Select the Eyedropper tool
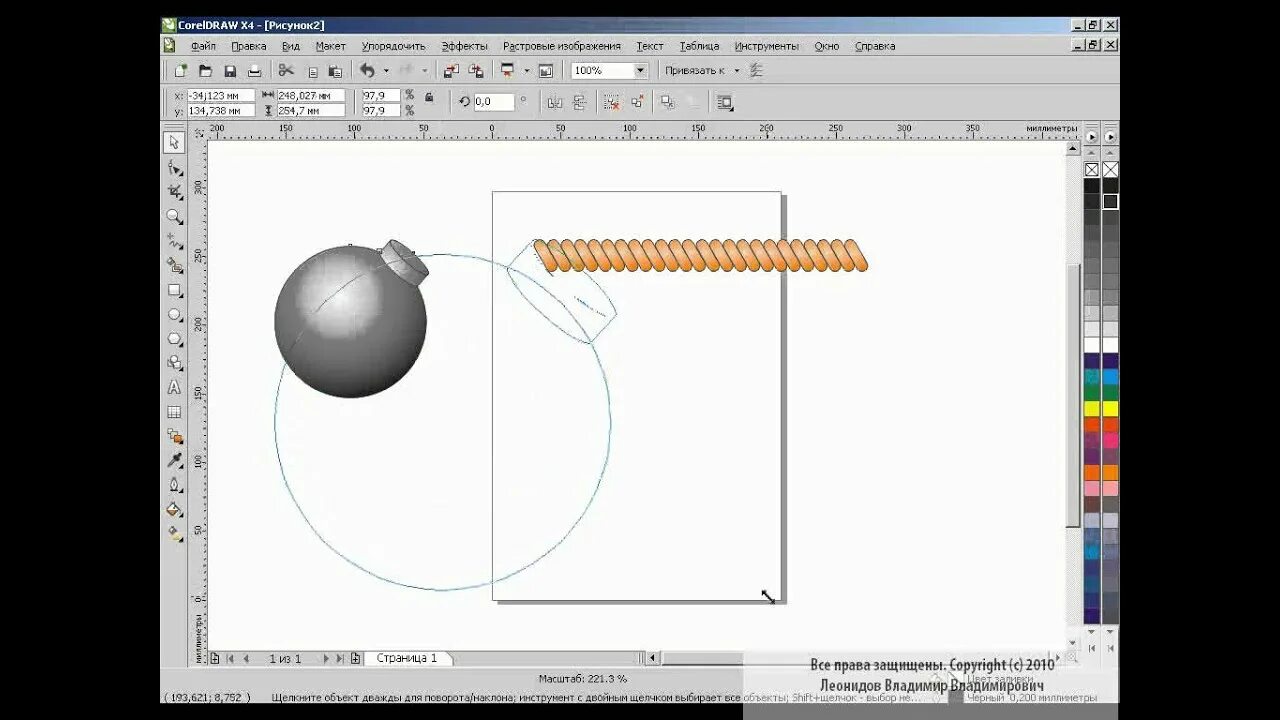1280x720 pixels. coord(174,461)
